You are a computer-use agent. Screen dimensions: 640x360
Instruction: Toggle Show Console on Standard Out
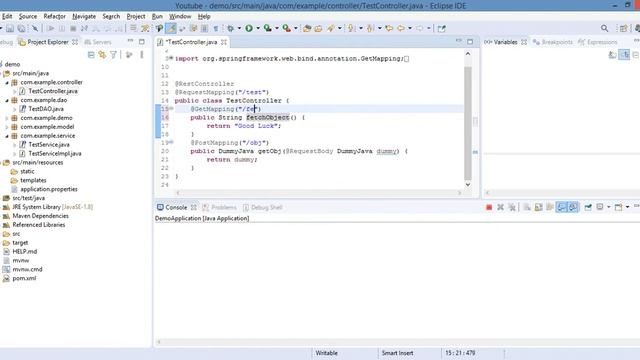[562, 207]
